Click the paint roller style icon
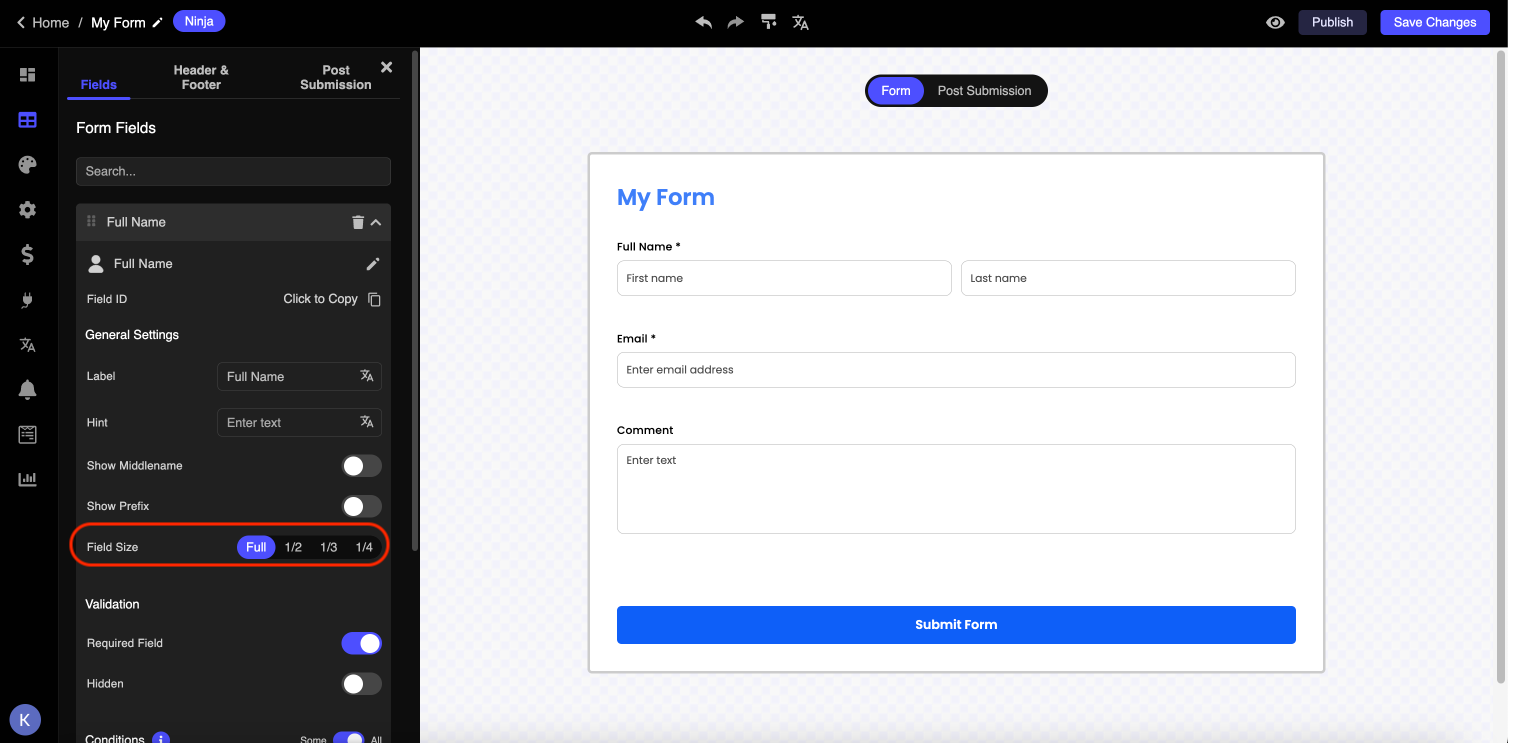1520x743 pixels. pos(768,22)
